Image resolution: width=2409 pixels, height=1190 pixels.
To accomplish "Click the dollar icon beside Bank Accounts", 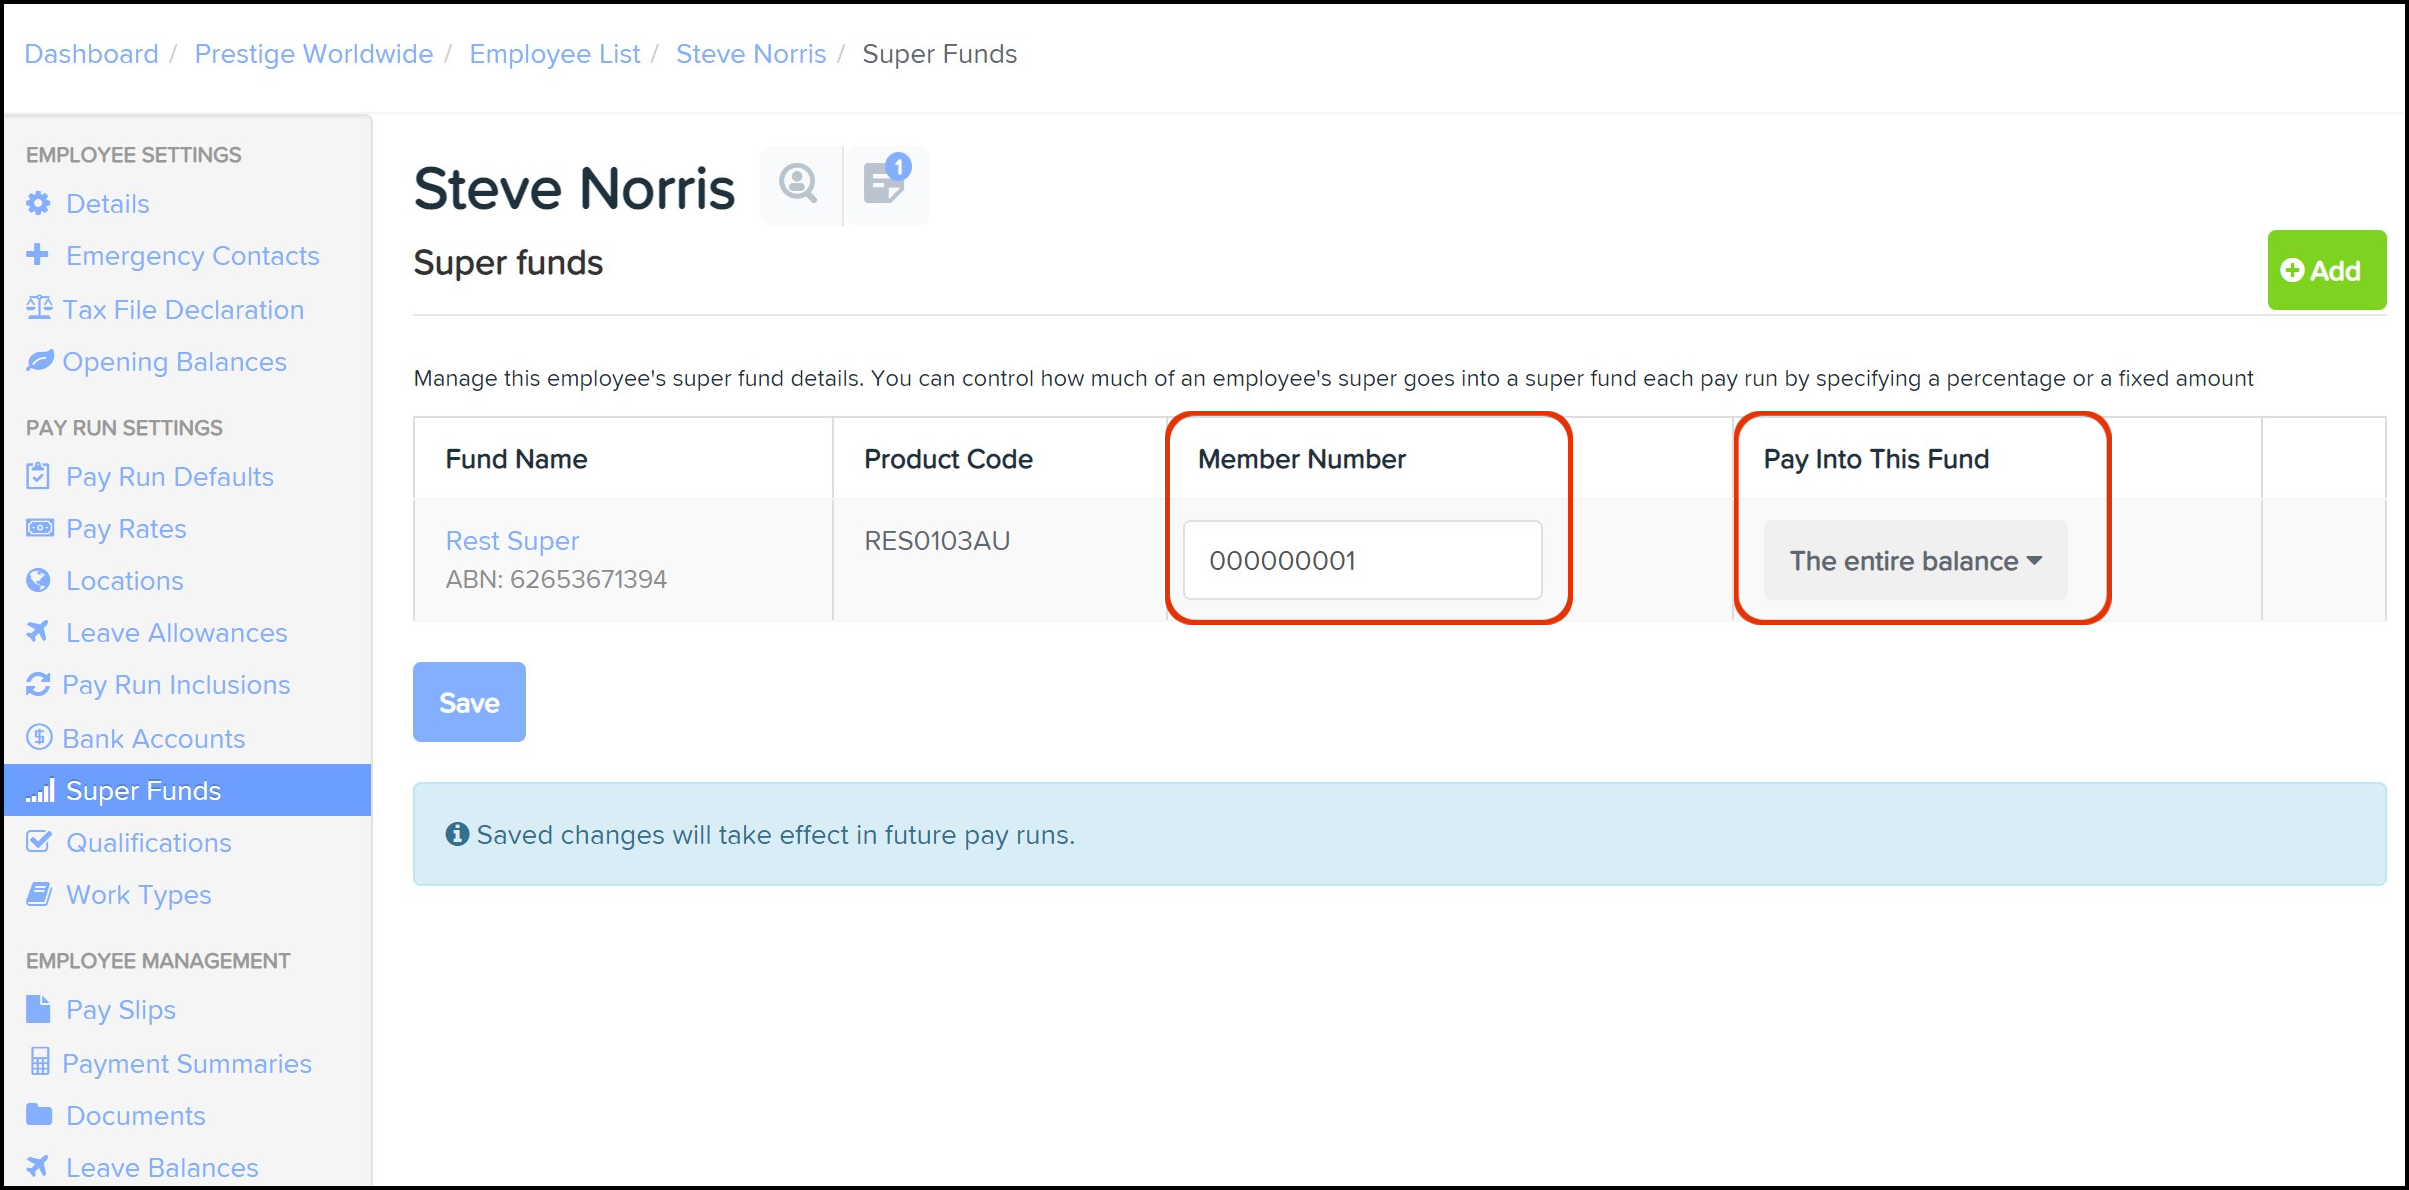I will pos(39,738).
